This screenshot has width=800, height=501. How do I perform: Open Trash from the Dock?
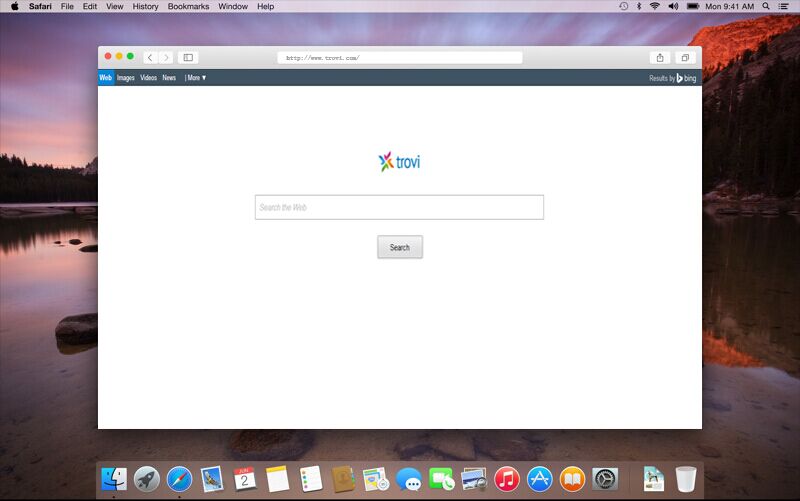point(686,479)
